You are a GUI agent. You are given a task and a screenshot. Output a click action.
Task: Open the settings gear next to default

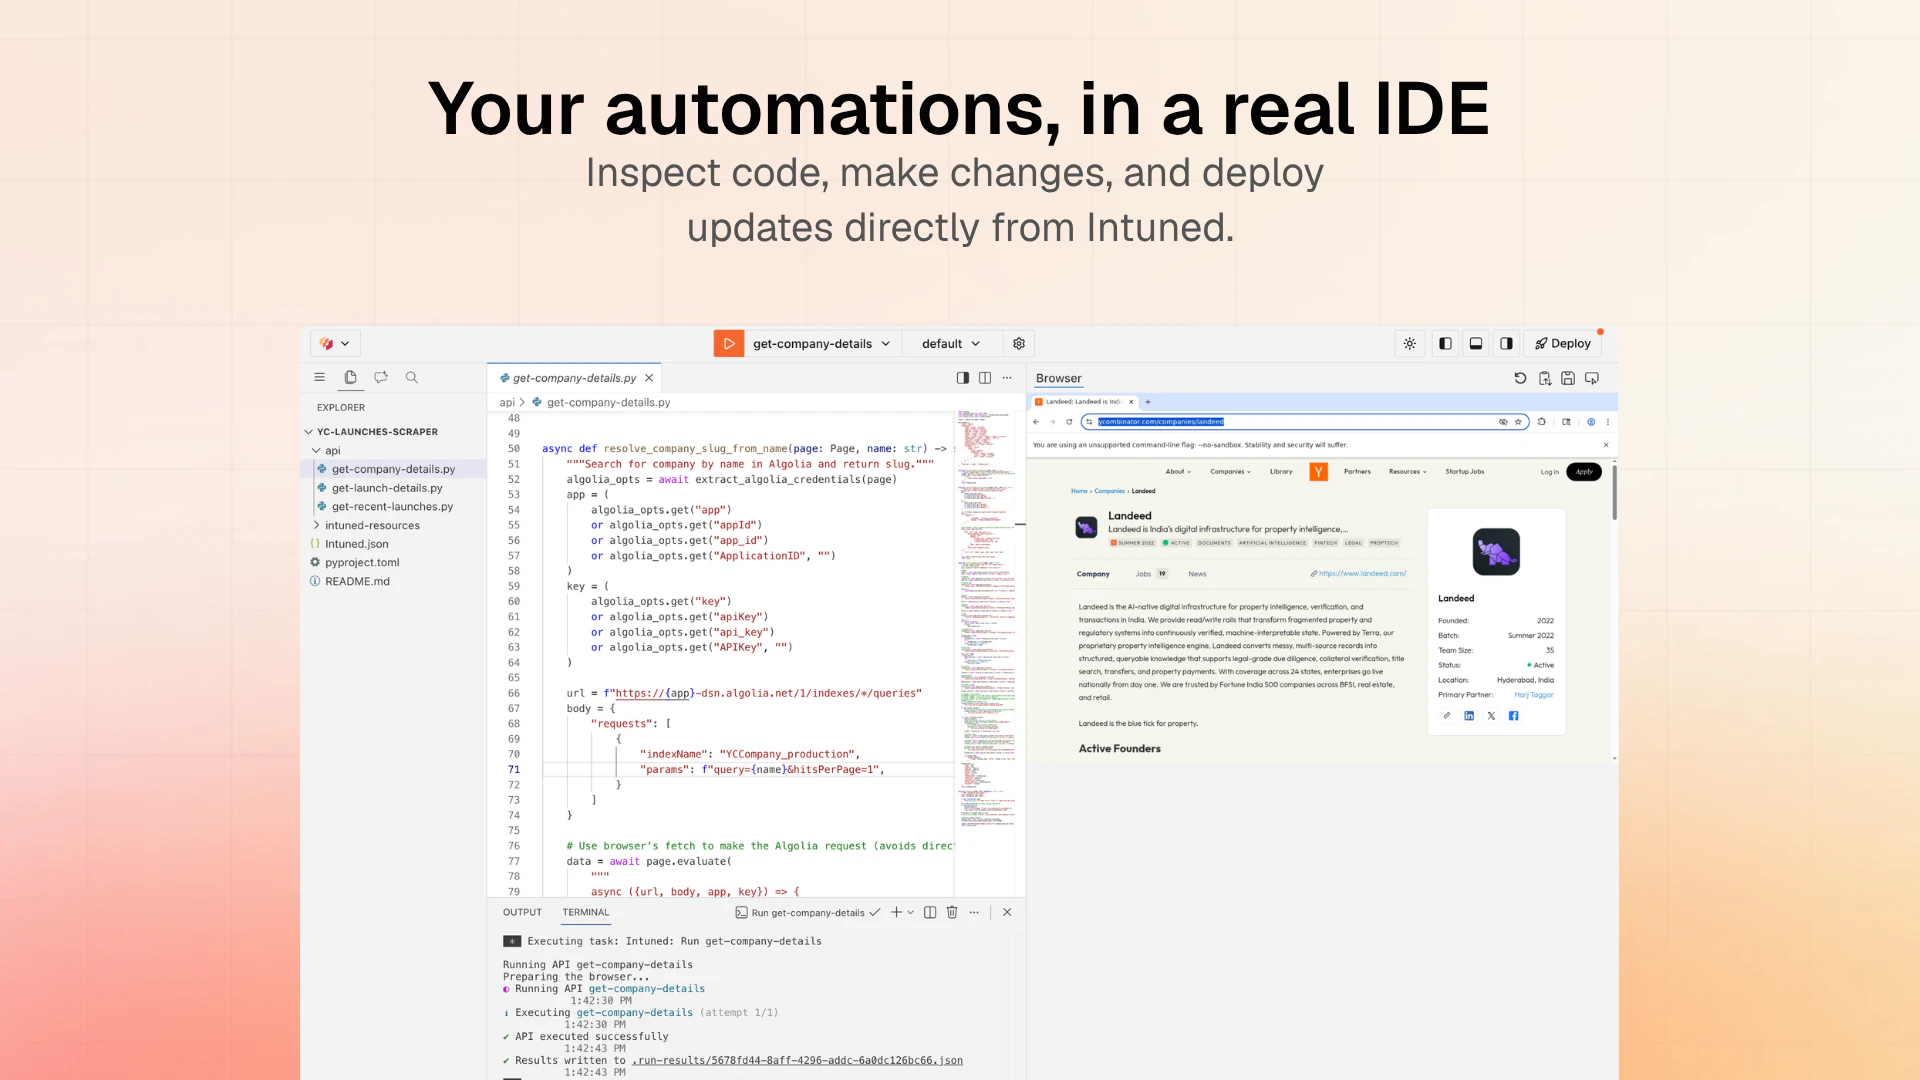(x=1019, y=343)
